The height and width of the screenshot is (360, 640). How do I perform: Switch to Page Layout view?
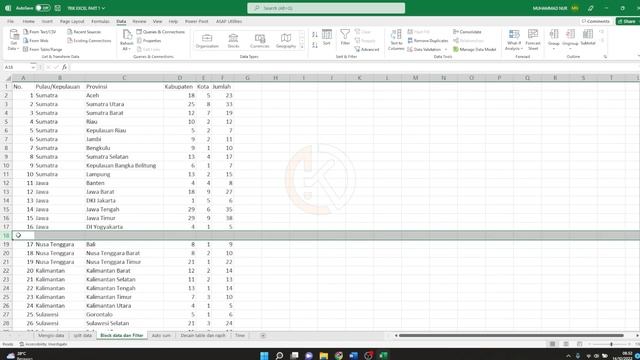tap(566, 344)
